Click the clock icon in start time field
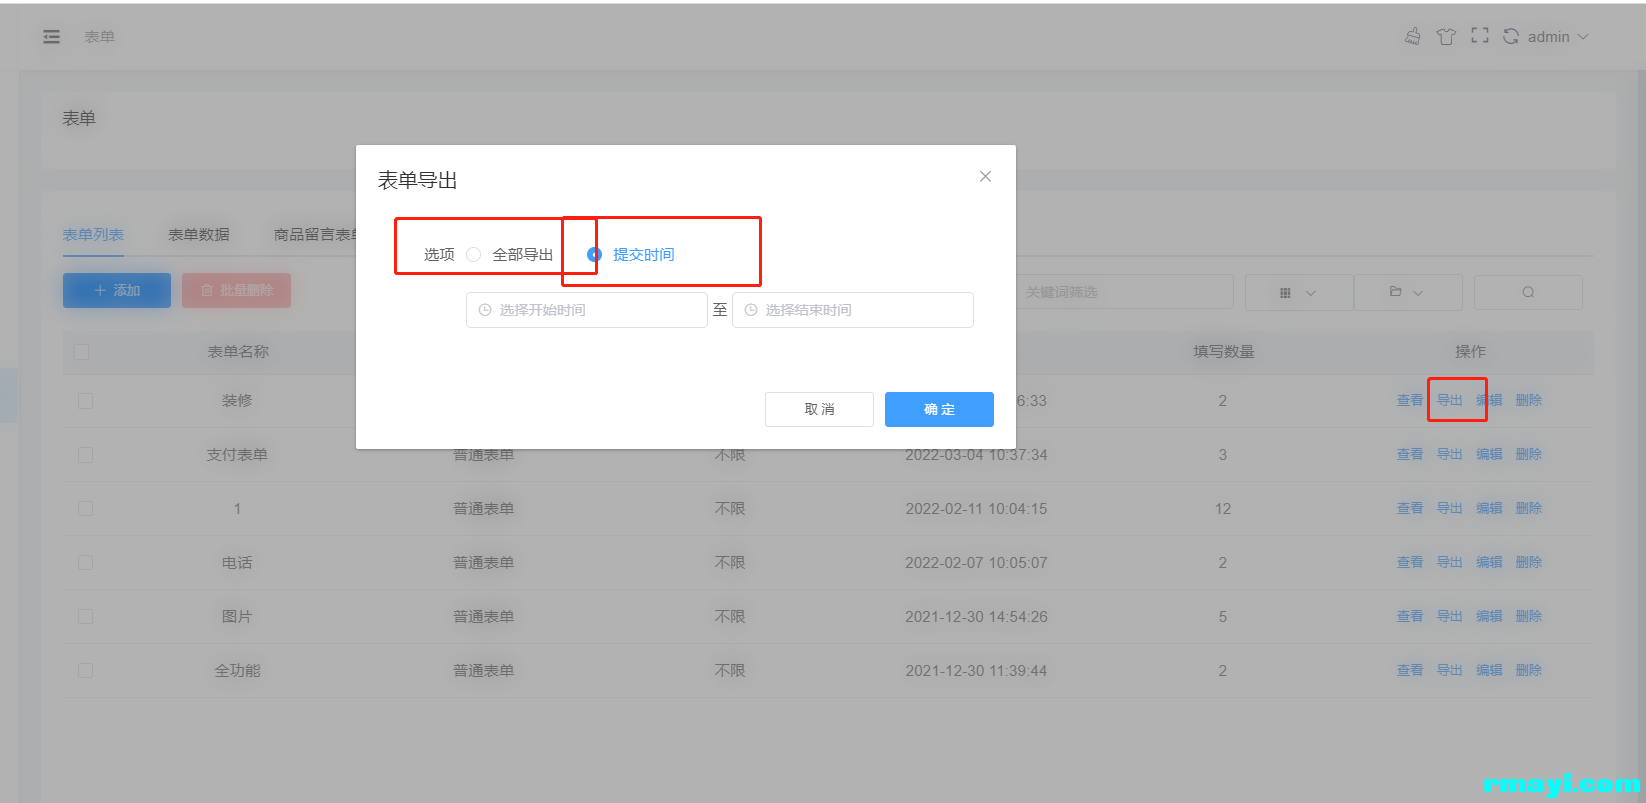1646x803 pixels. [x=485, y=310]
